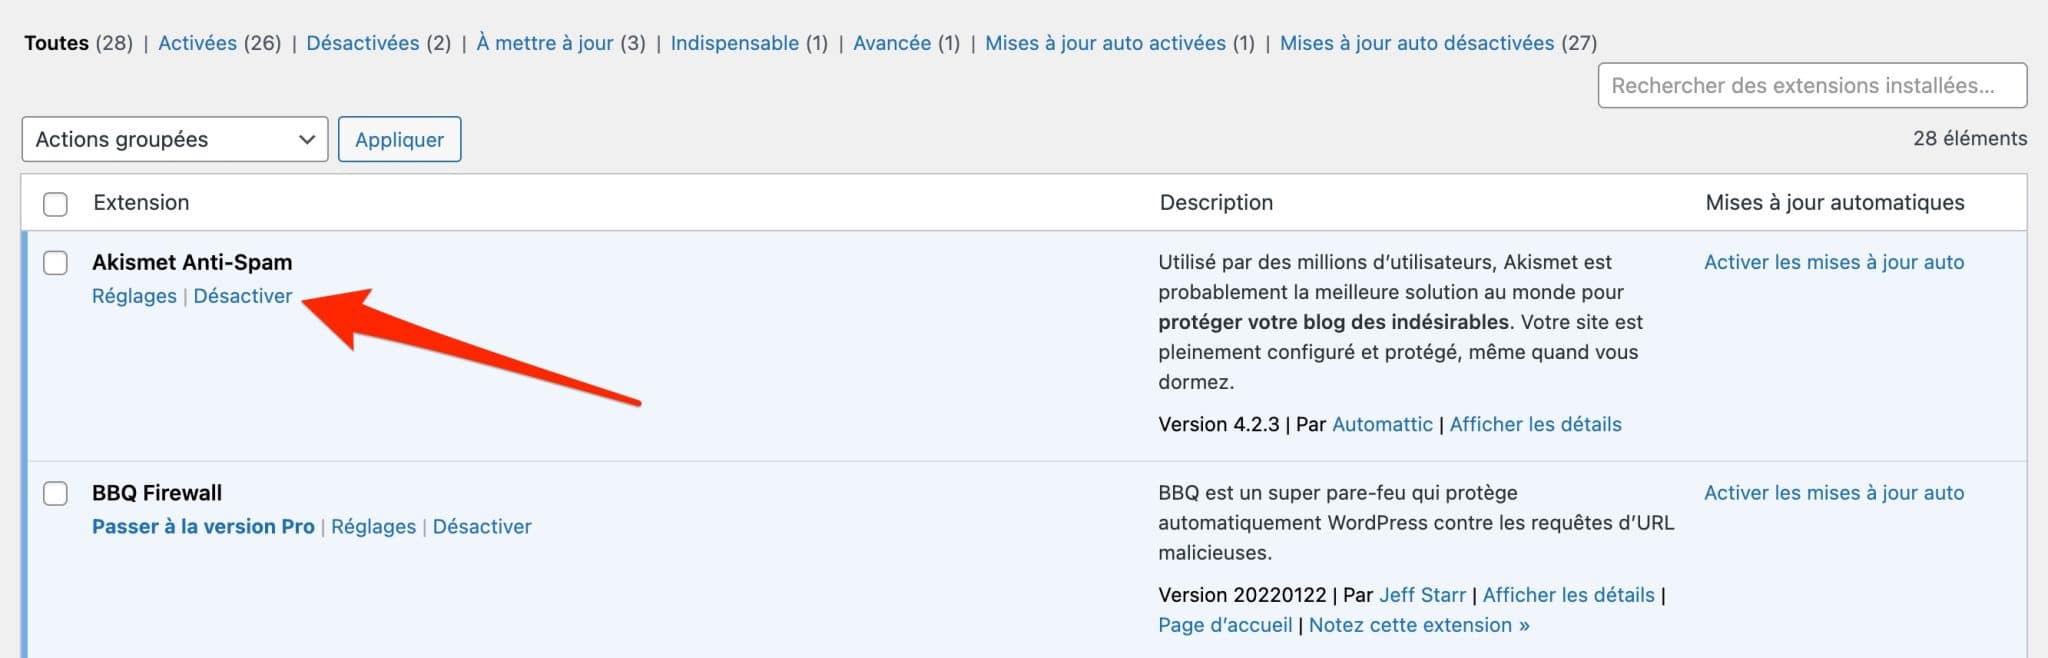
Task: Click the 28 éléments count text
Action: click(x=1970, y=138)
